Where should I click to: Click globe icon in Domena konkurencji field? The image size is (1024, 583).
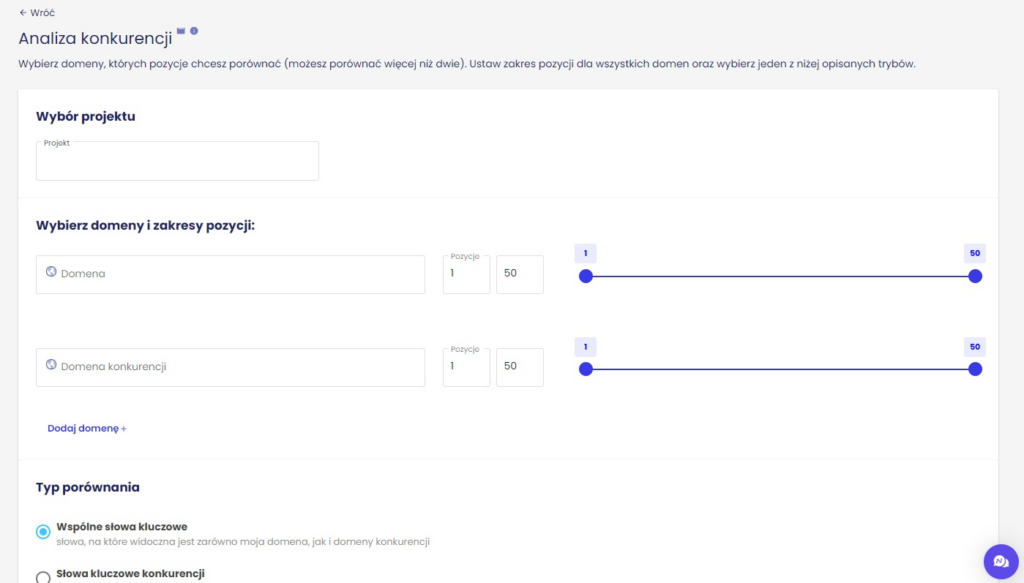51,365
